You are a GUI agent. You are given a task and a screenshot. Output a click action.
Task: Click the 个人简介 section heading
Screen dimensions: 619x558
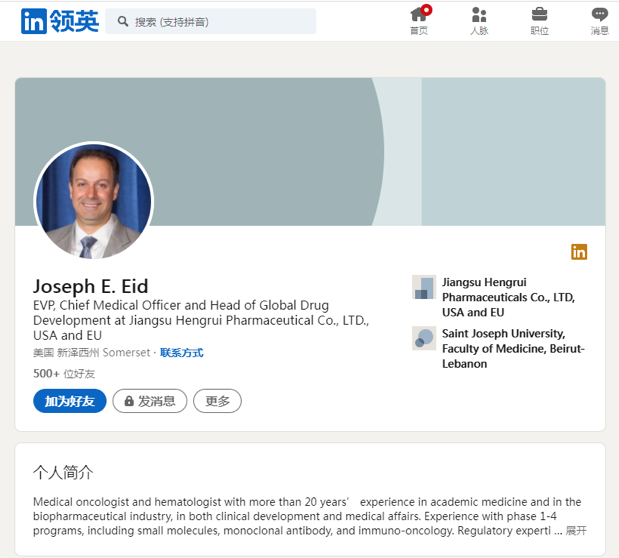(x=63, y=472)
